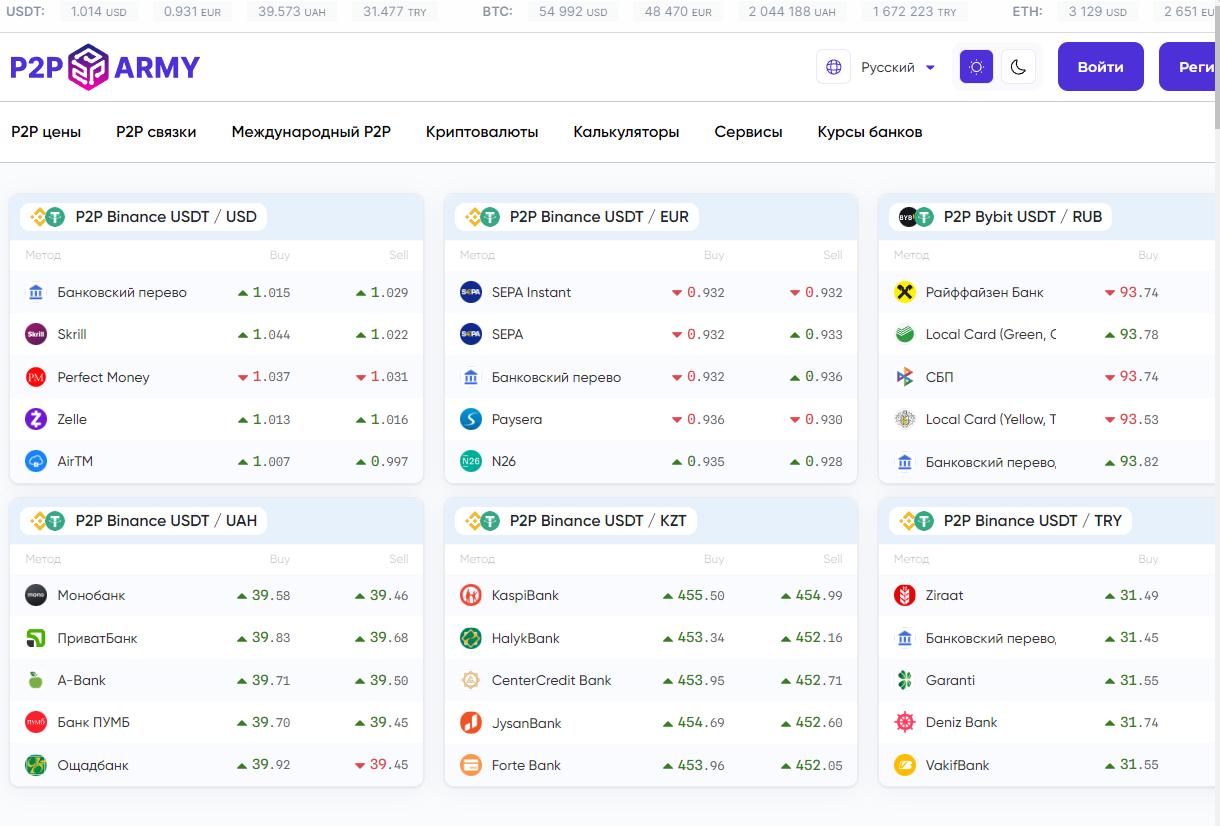Click the Paysera icon
Viewport: 1220px width, 826px height.
[470, 419]
